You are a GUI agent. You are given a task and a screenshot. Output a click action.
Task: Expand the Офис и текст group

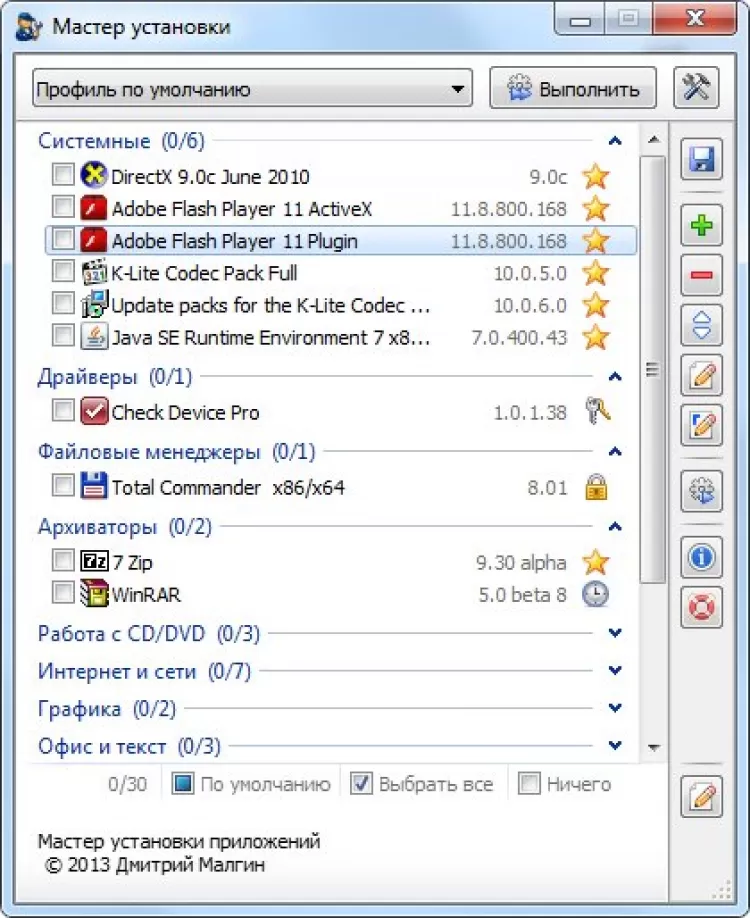615,745
